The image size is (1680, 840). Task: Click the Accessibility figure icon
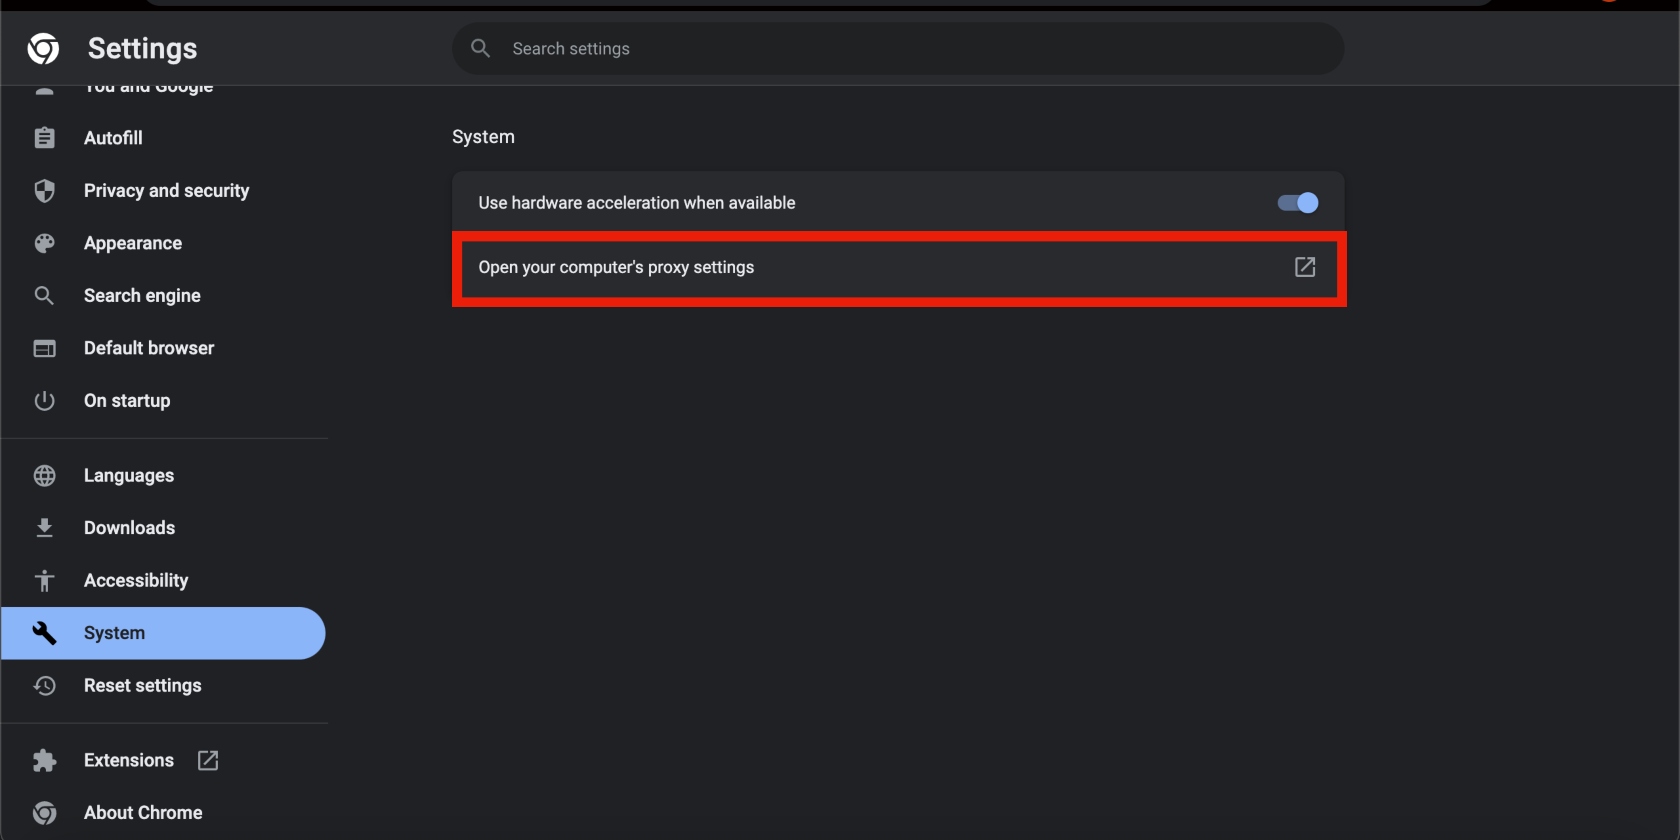click(44, 581)
